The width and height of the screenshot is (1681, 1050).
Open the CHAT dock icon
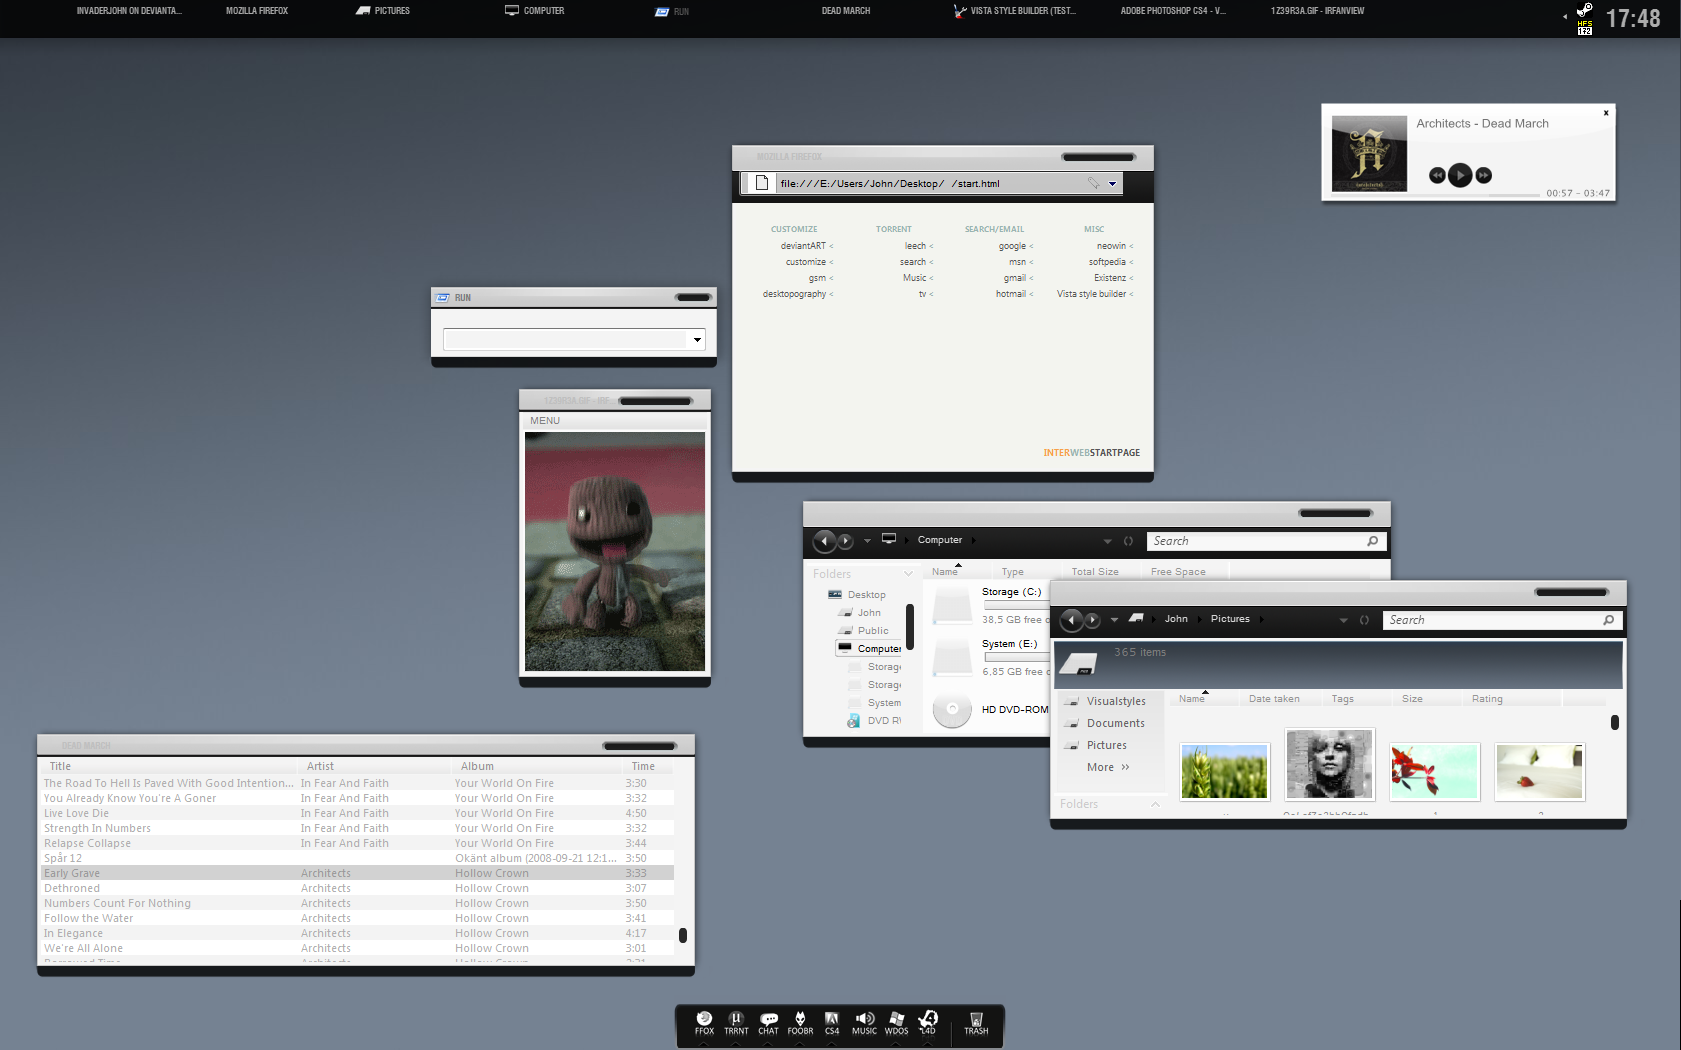(x=768, y=1022)
